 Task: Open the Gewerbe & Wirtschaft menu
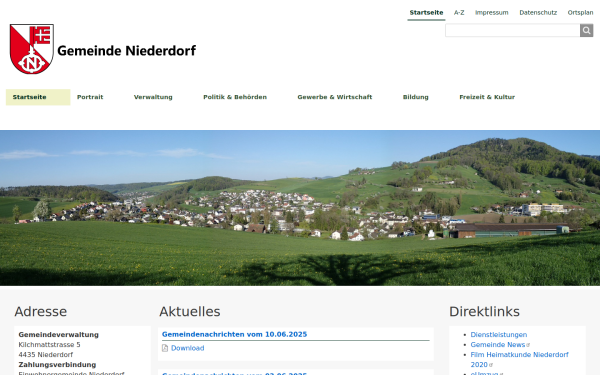[335, 97]
